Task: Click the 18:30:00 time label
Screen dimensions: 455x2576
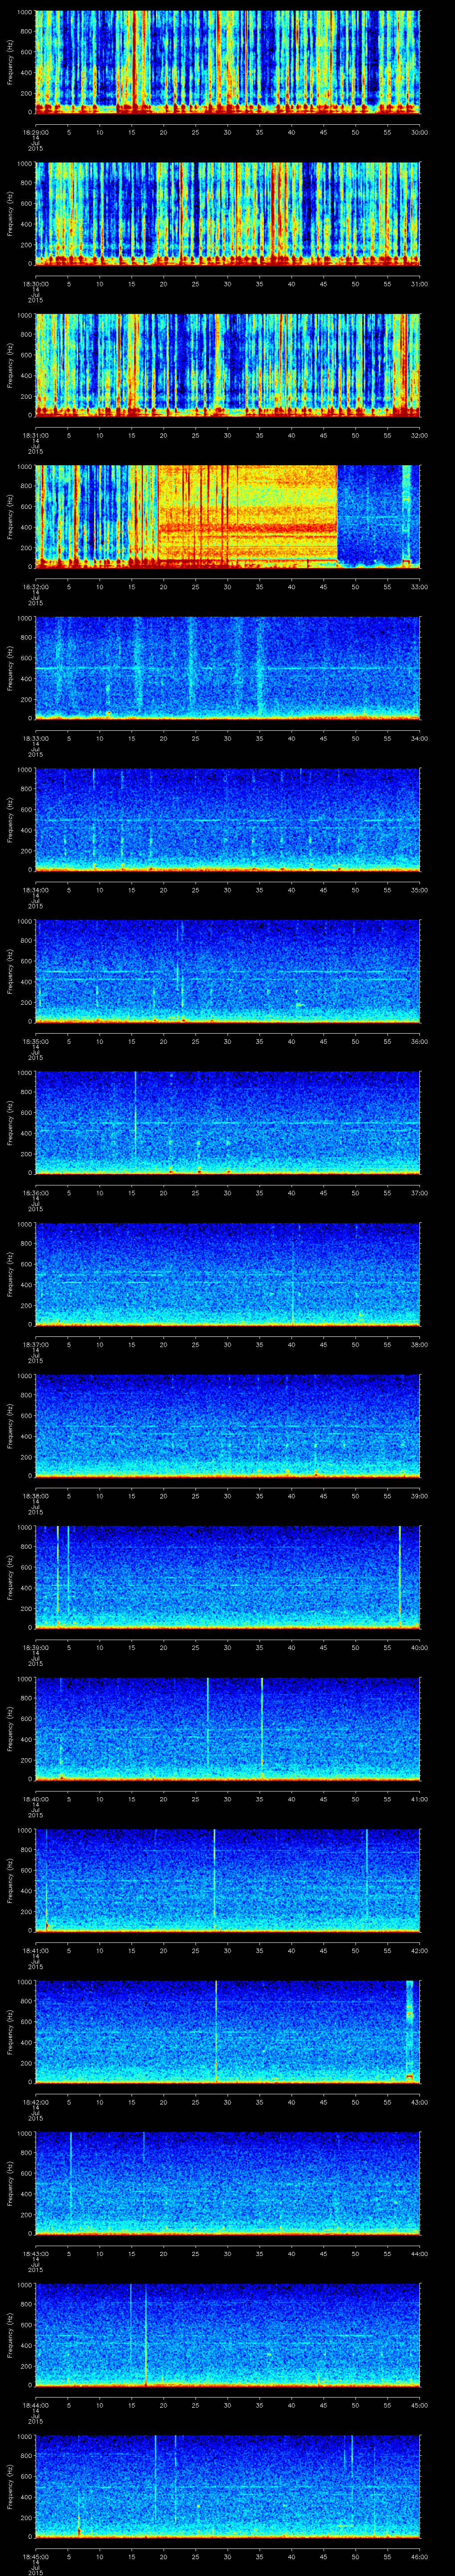Action: (36, 284)
